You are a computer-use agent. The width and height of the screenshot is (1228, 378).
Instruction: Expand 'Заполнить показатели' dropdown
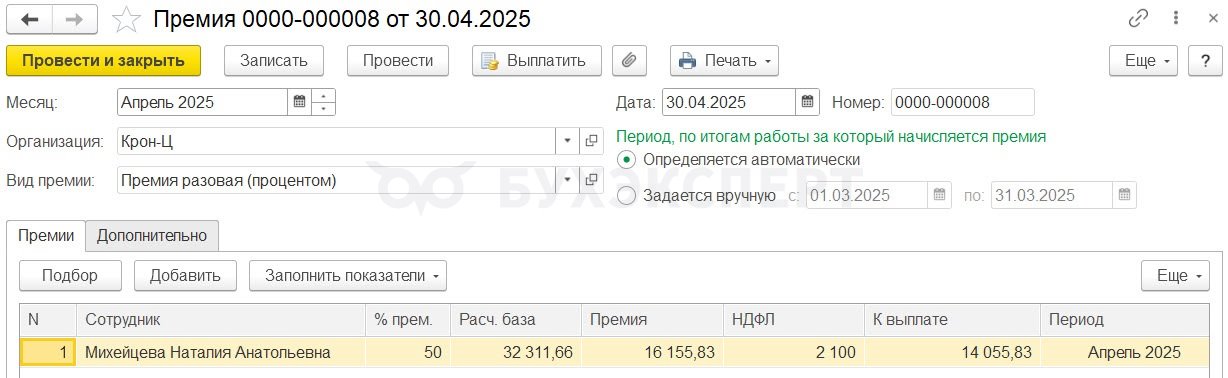(x=348, y=275)
